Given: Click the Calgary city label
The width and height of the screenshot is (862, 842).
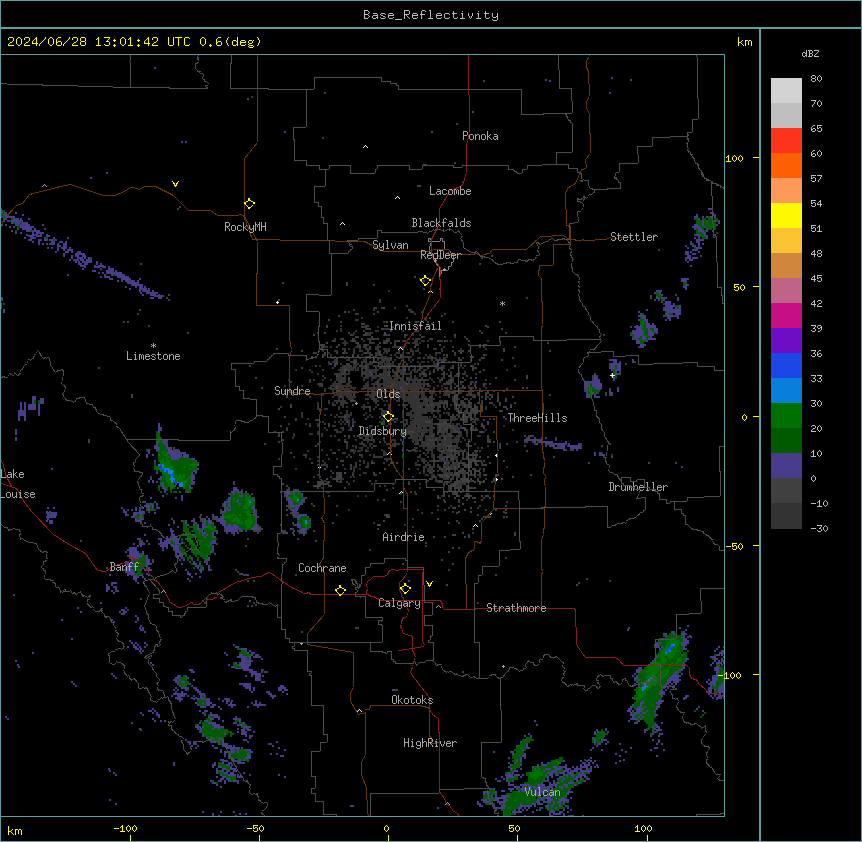Looking at the screenshot, I should tap(399, 603).
